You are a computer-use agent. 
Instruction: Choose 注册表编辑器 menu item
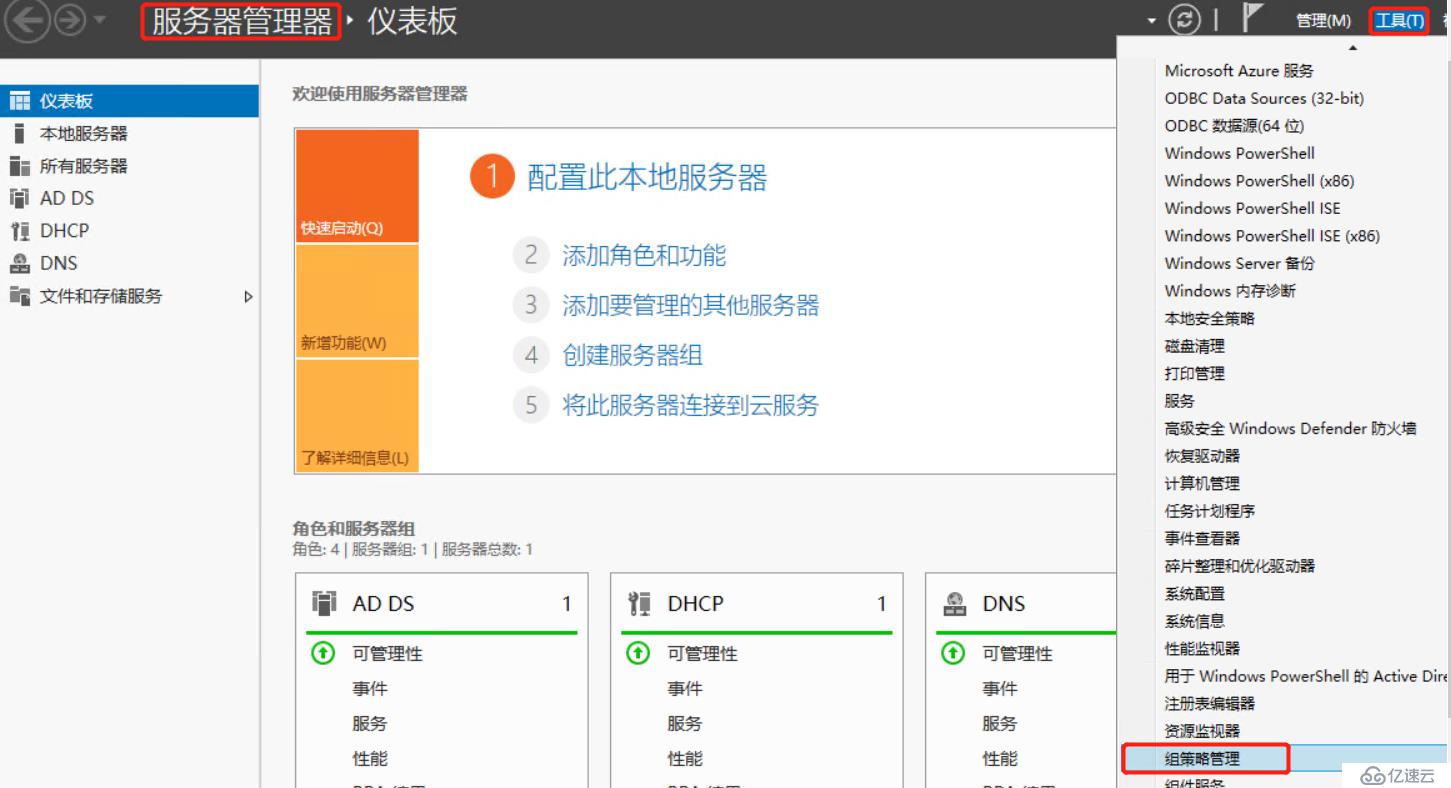1210,703
